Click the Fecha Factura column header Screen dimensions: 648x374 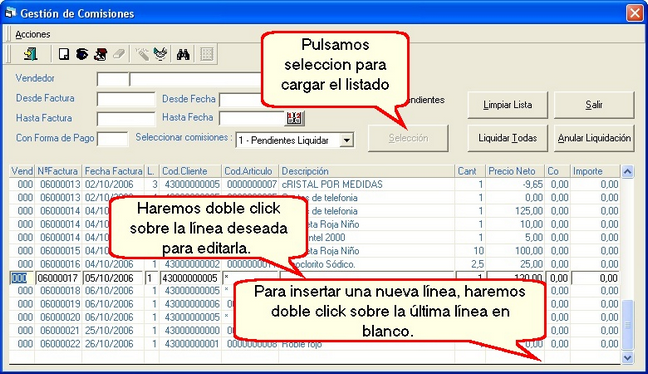[x=113, y=171]
